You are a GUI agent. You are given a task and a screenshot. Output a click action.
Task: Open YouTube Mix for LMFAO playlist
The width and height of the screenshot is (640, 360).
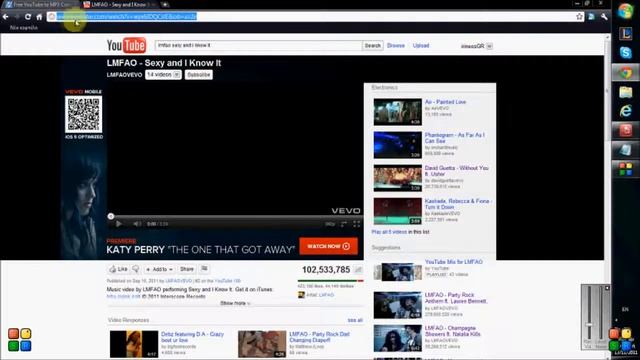(x=453, y=262)
